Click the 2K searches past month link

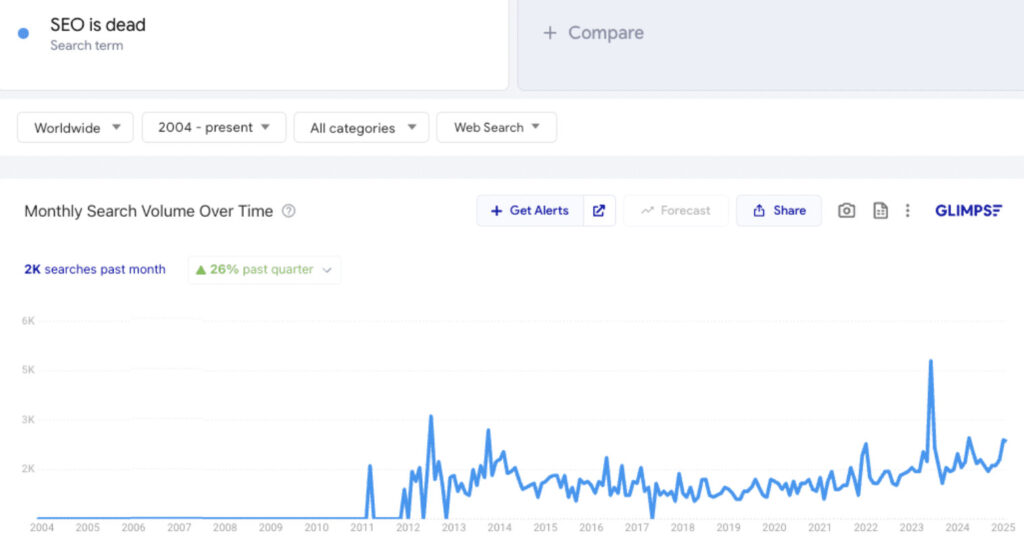[x=95, y=270]
